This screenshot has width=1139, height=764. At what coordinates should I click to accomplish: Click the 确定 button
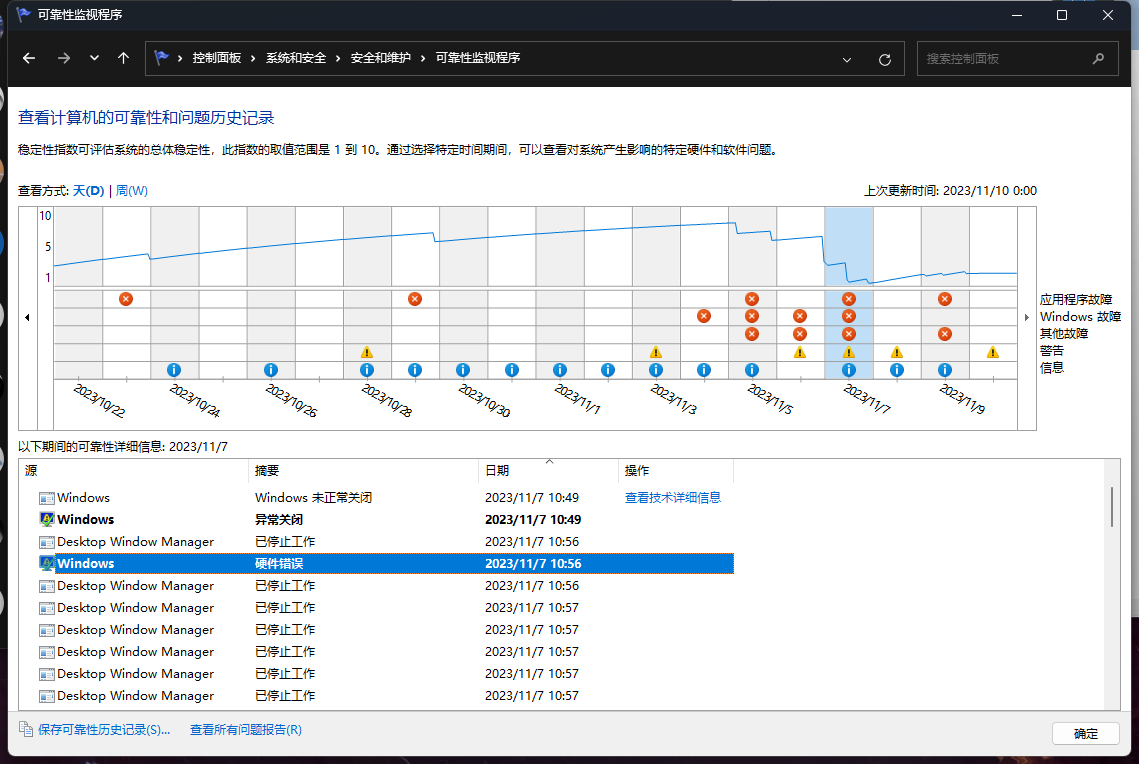[1086, 733]
